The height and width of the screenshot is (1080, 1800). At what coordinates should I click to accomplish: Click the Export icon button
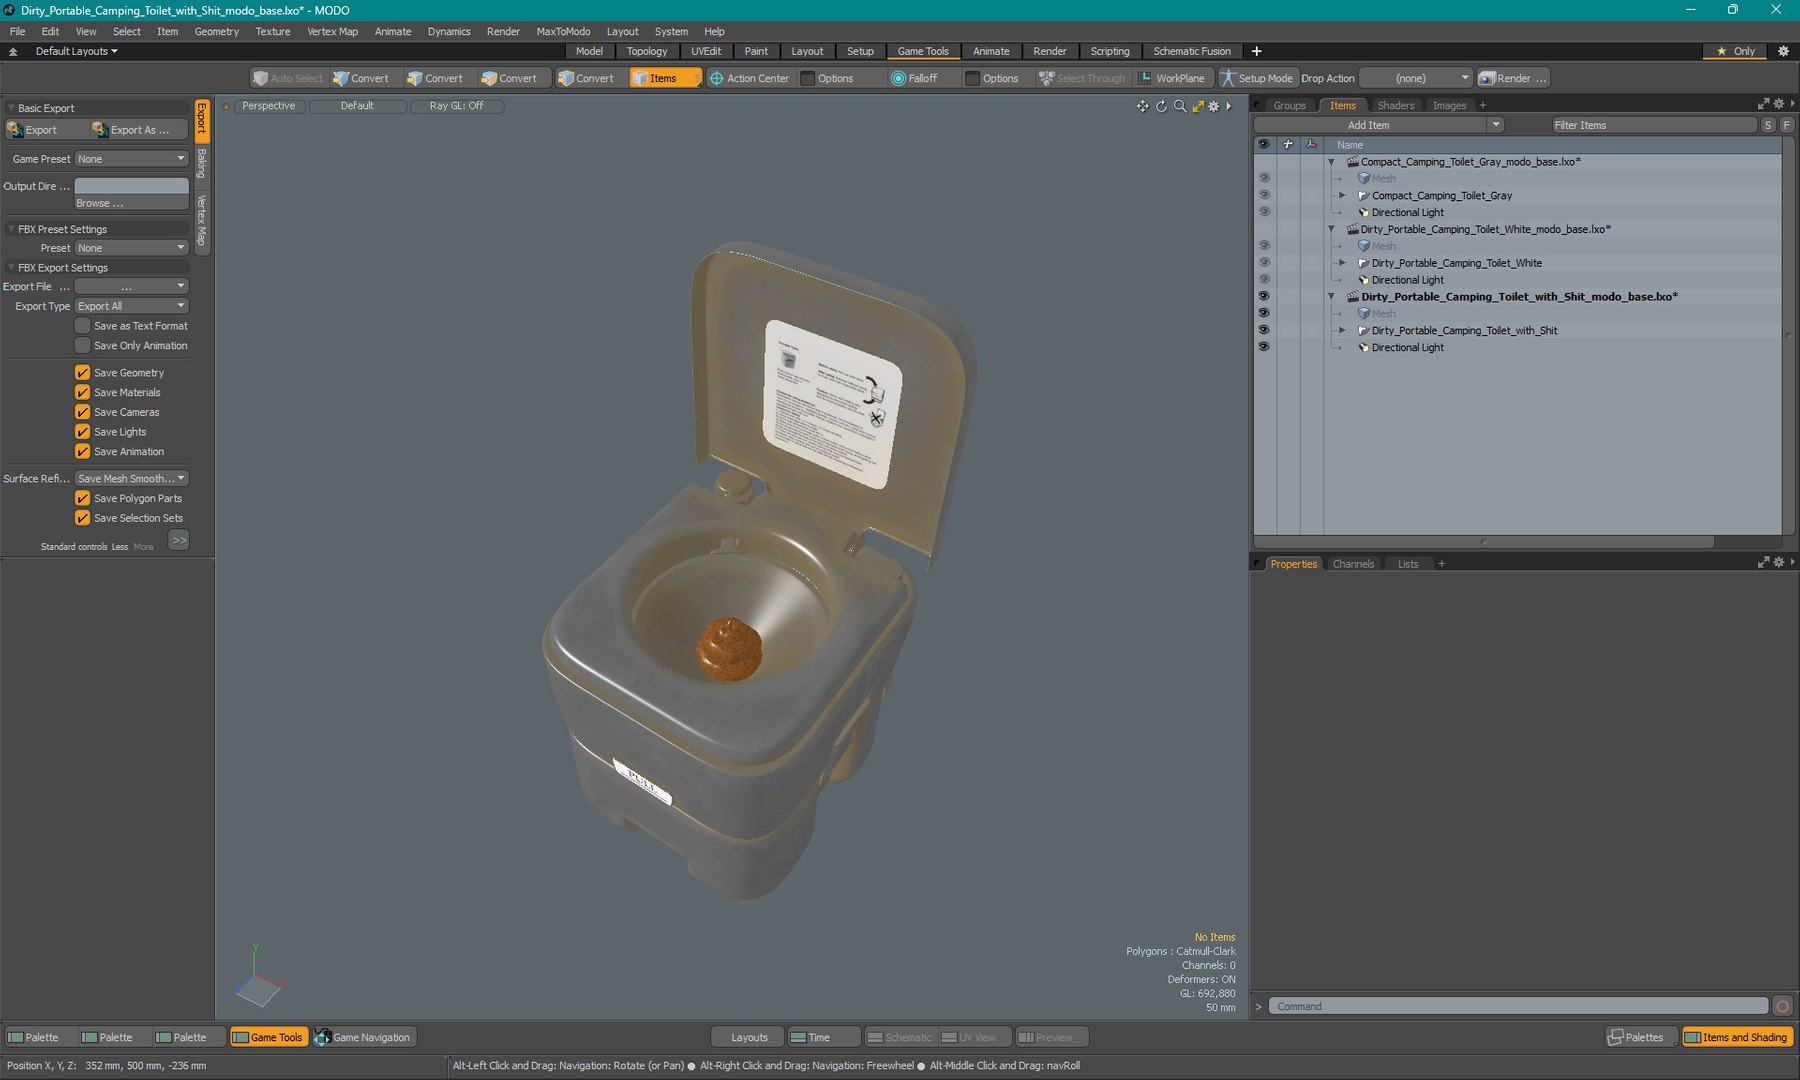tap(44, 130)
